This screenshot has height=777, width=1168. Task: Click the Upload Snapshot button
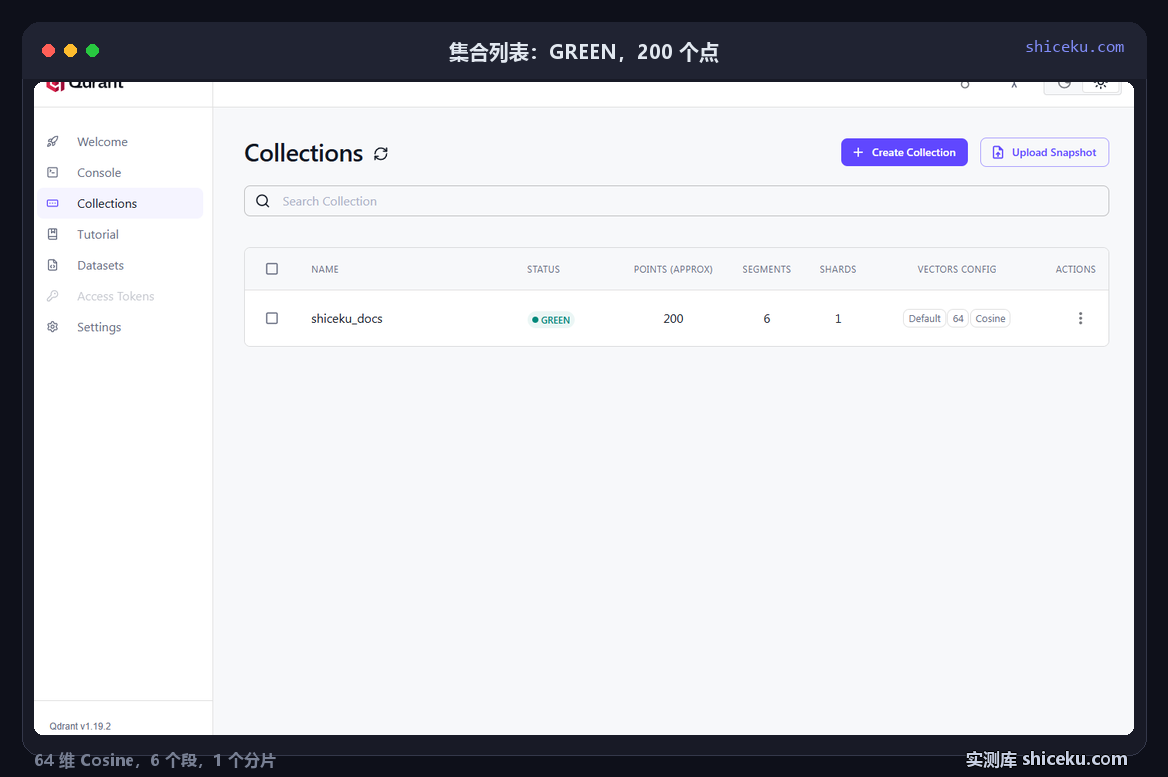click(x=1044, y=152)
